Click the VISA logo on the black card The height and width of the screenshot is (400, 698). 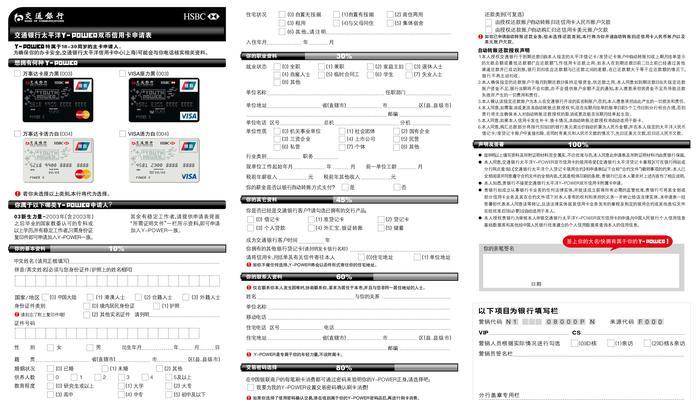[189, 116]
